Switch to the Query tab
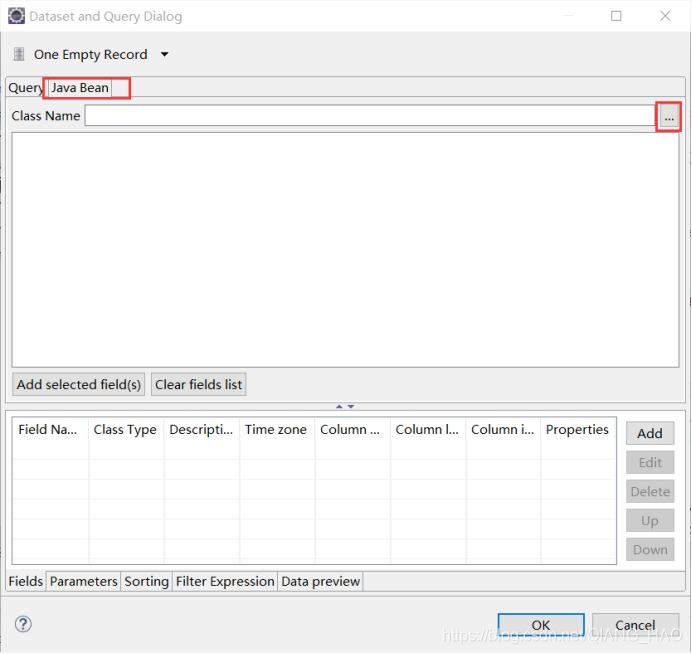The image size is (692, 654). (x=25, y=88)
